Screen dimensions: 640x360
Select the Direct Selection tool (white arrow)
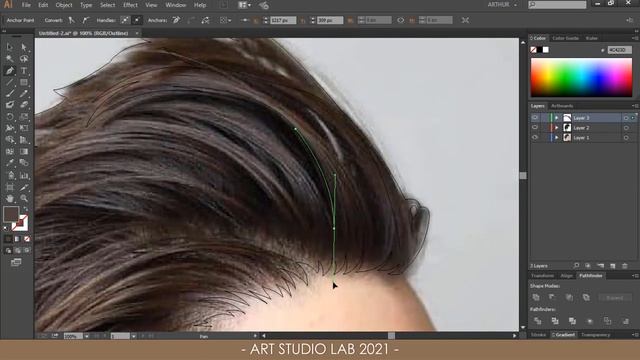point(24,47)
